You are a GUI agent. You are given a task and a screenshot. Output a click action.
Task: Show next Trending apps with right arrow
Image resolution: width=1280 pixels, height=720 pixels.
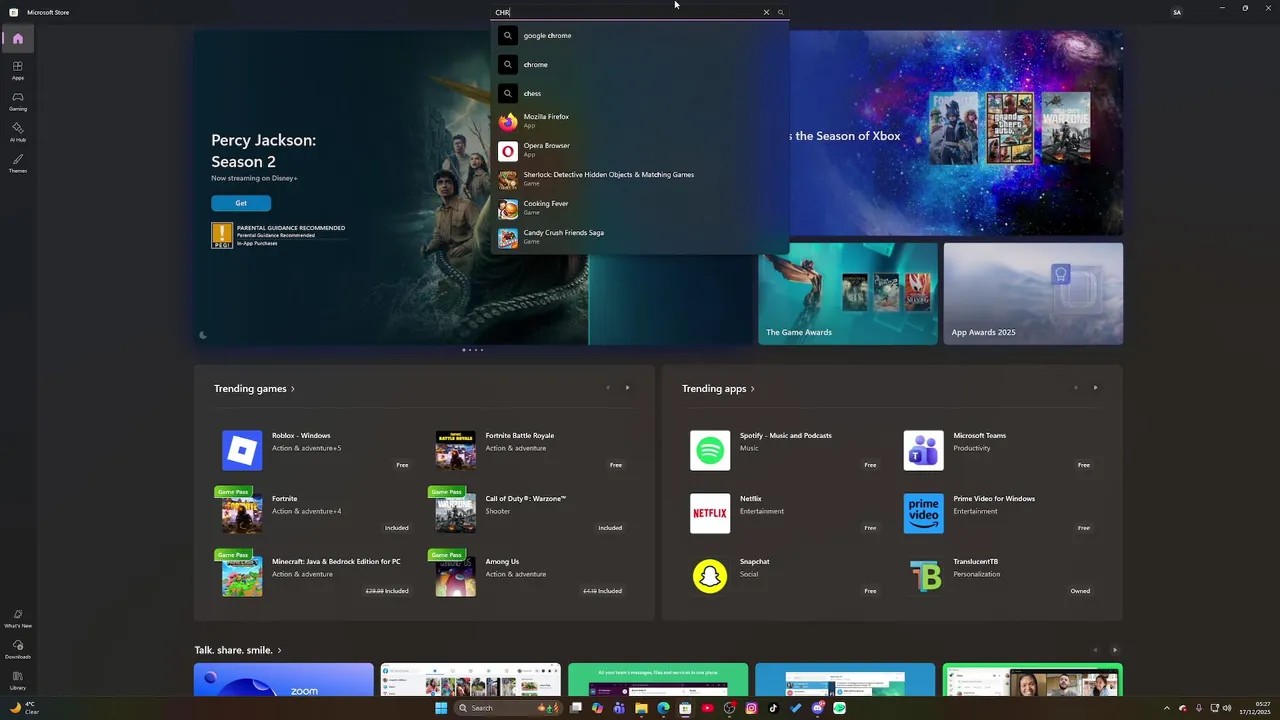1095,388
